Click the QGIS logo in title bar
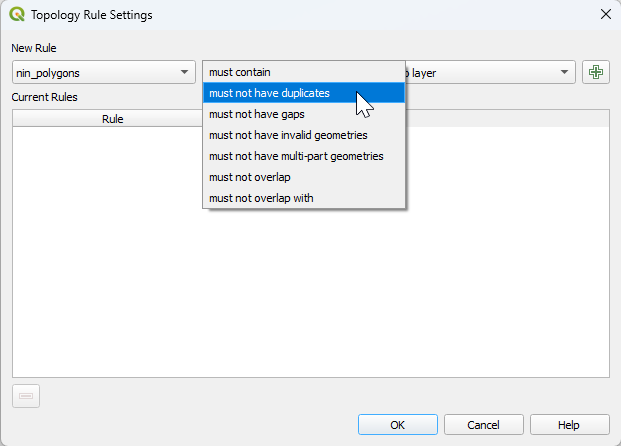 17,15
